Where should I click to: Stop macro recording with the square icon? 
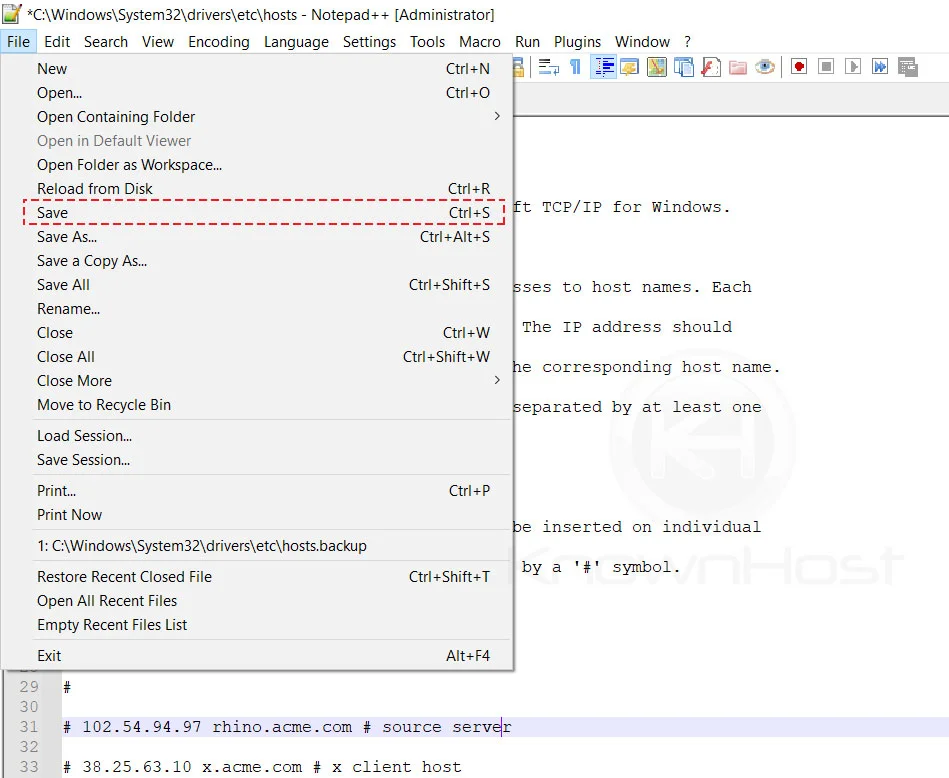pos(826,66)
